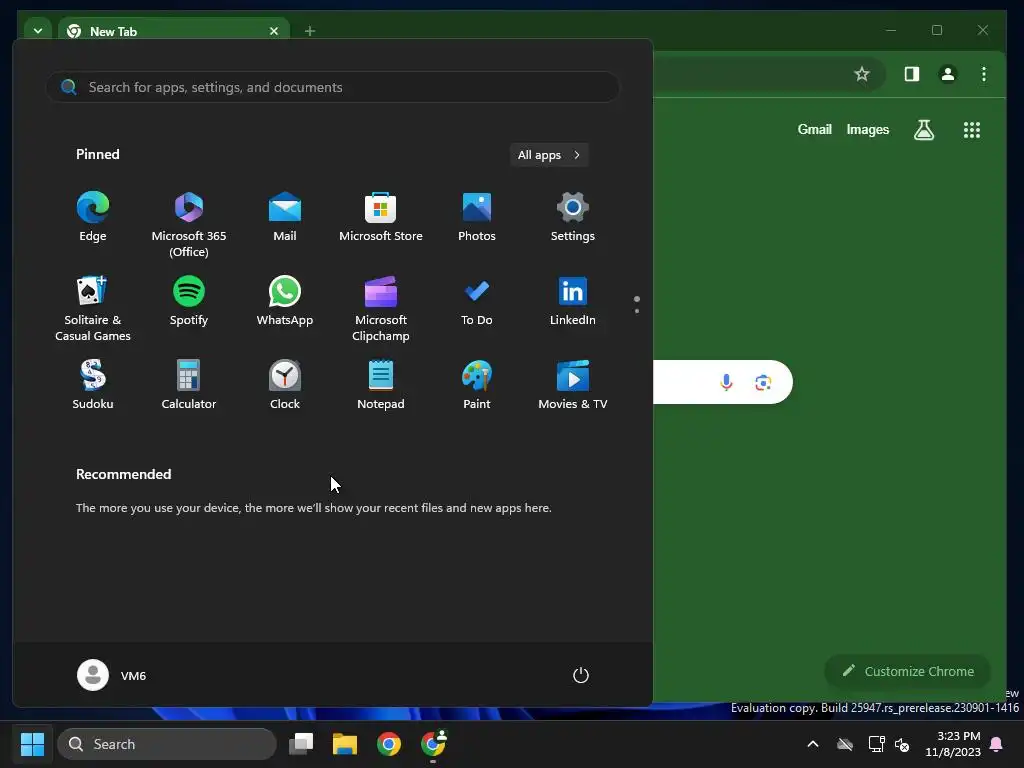This screenshot has height=768, width=1024.
Task: Click the Start menu power button
Action: pos(581,675)
